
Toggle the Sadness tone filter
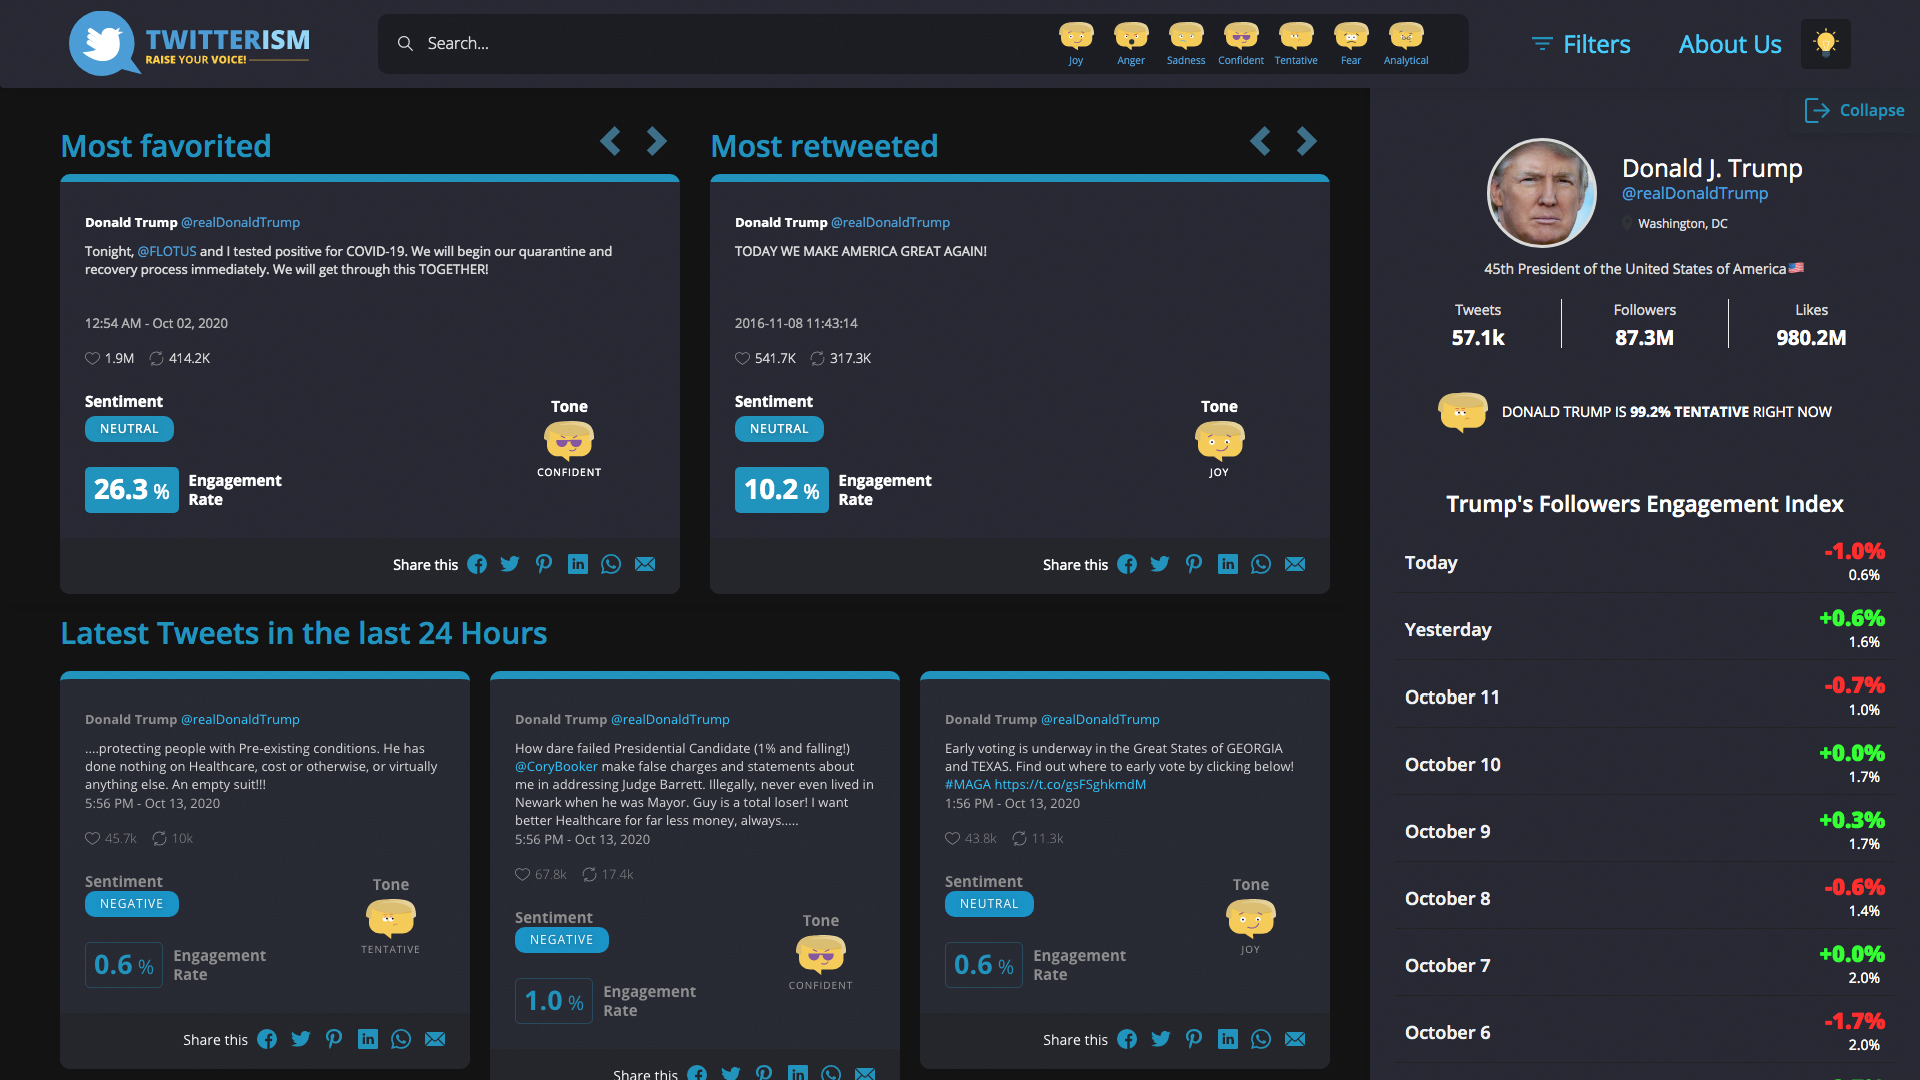coord(1186,38)
